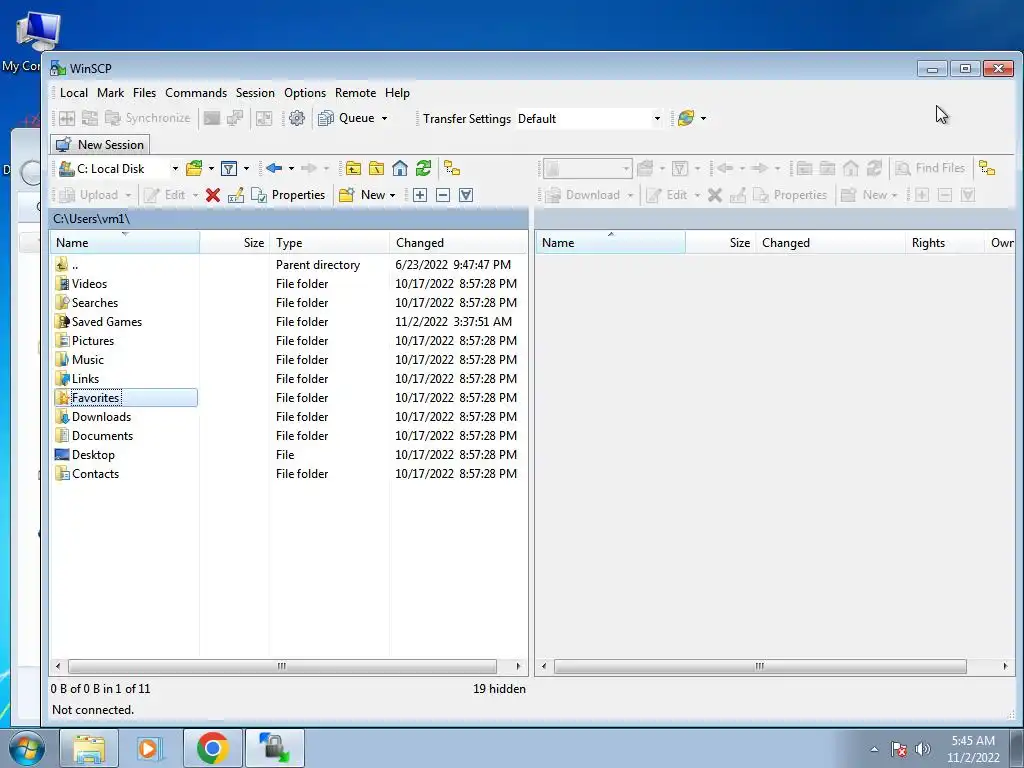
Task: Click the local New folder icon
Action: point(347,195)
